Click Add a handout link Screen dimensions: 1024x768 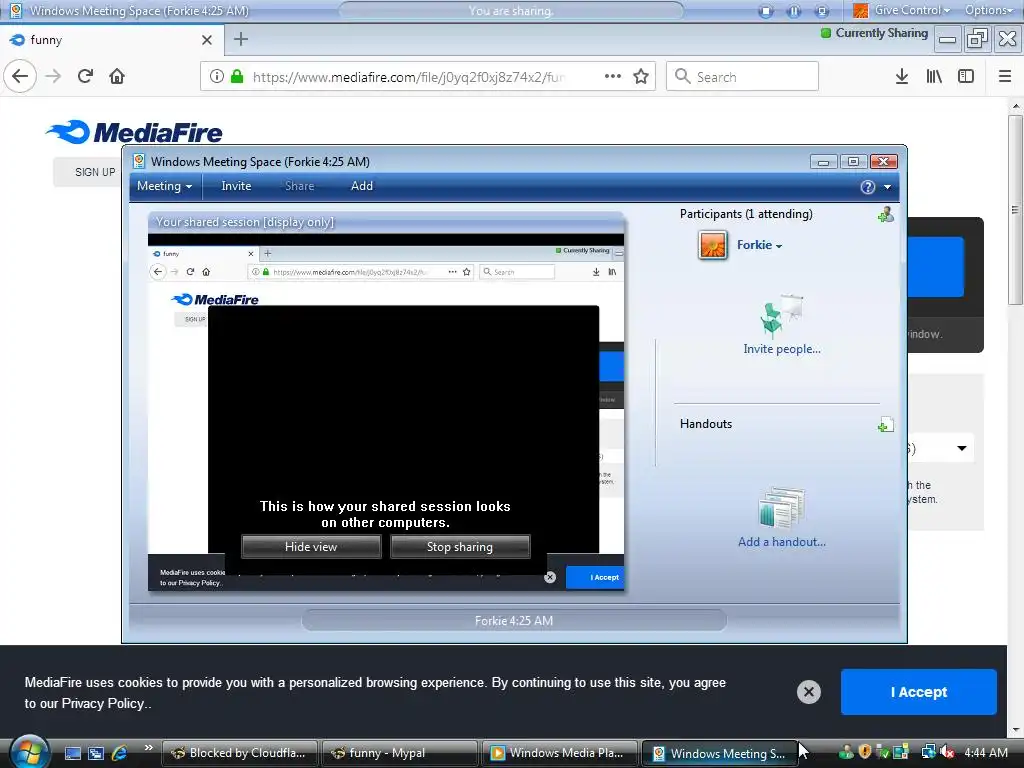[x=782, y=542]
